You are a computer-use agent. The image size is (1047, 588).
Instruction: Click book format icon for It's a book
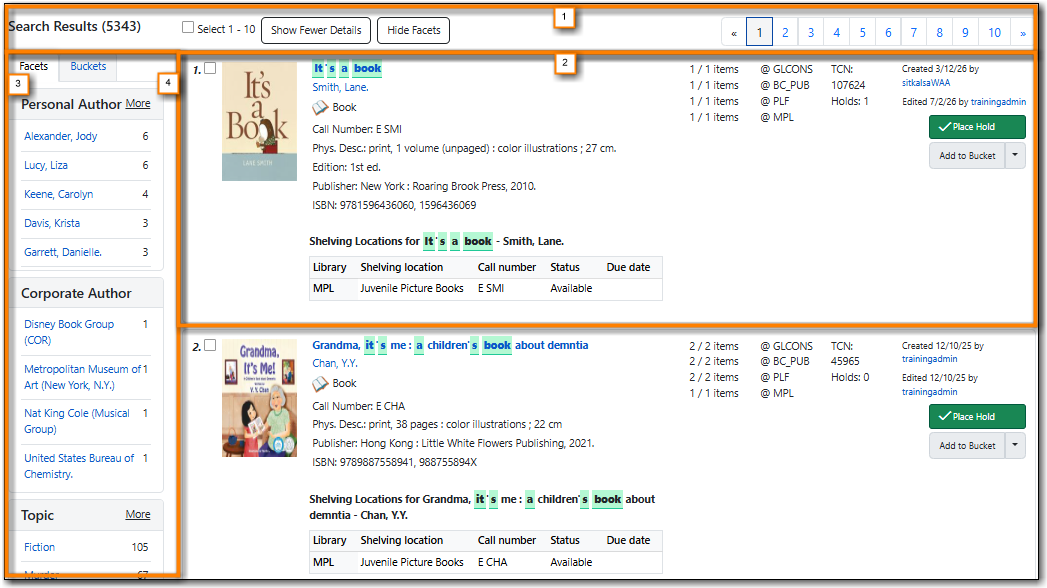coord(321,107)
